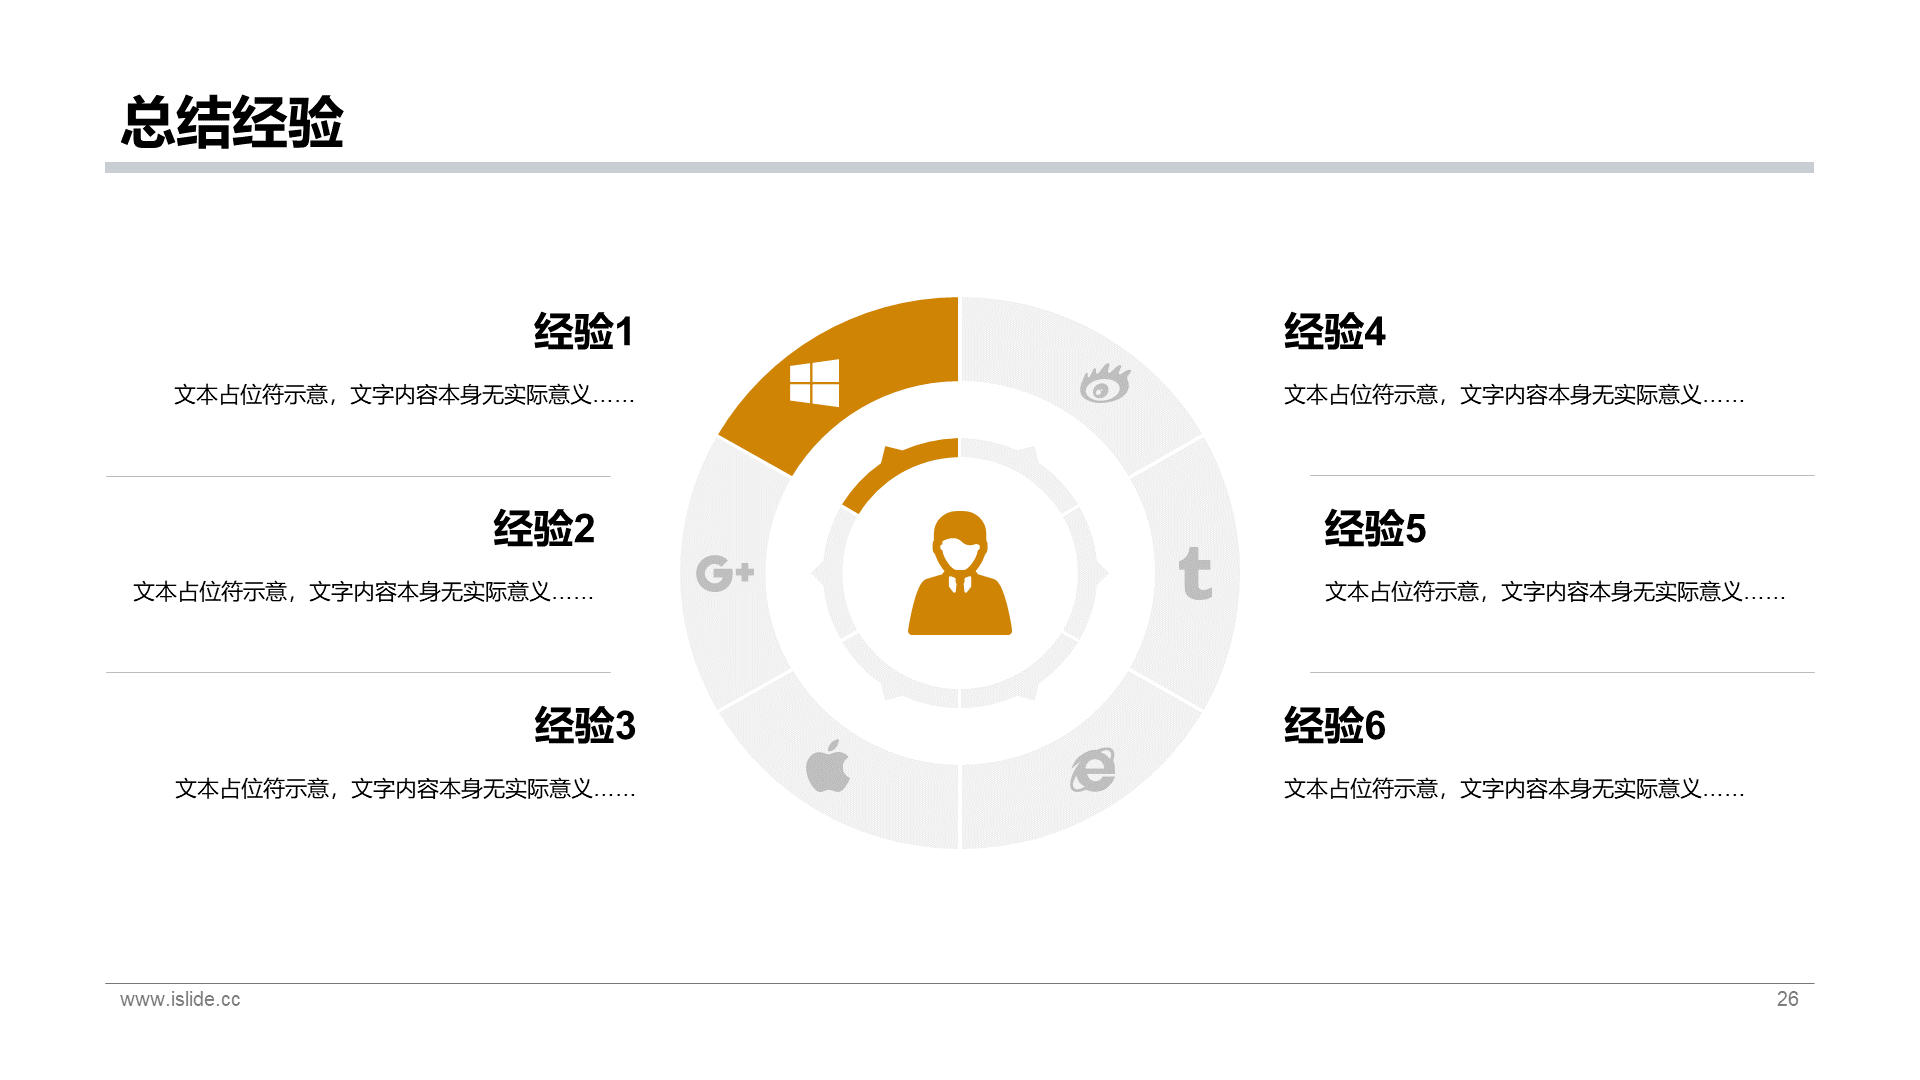
Task: Select placeholder text under 经验4
Action: tap(1514, 395)
